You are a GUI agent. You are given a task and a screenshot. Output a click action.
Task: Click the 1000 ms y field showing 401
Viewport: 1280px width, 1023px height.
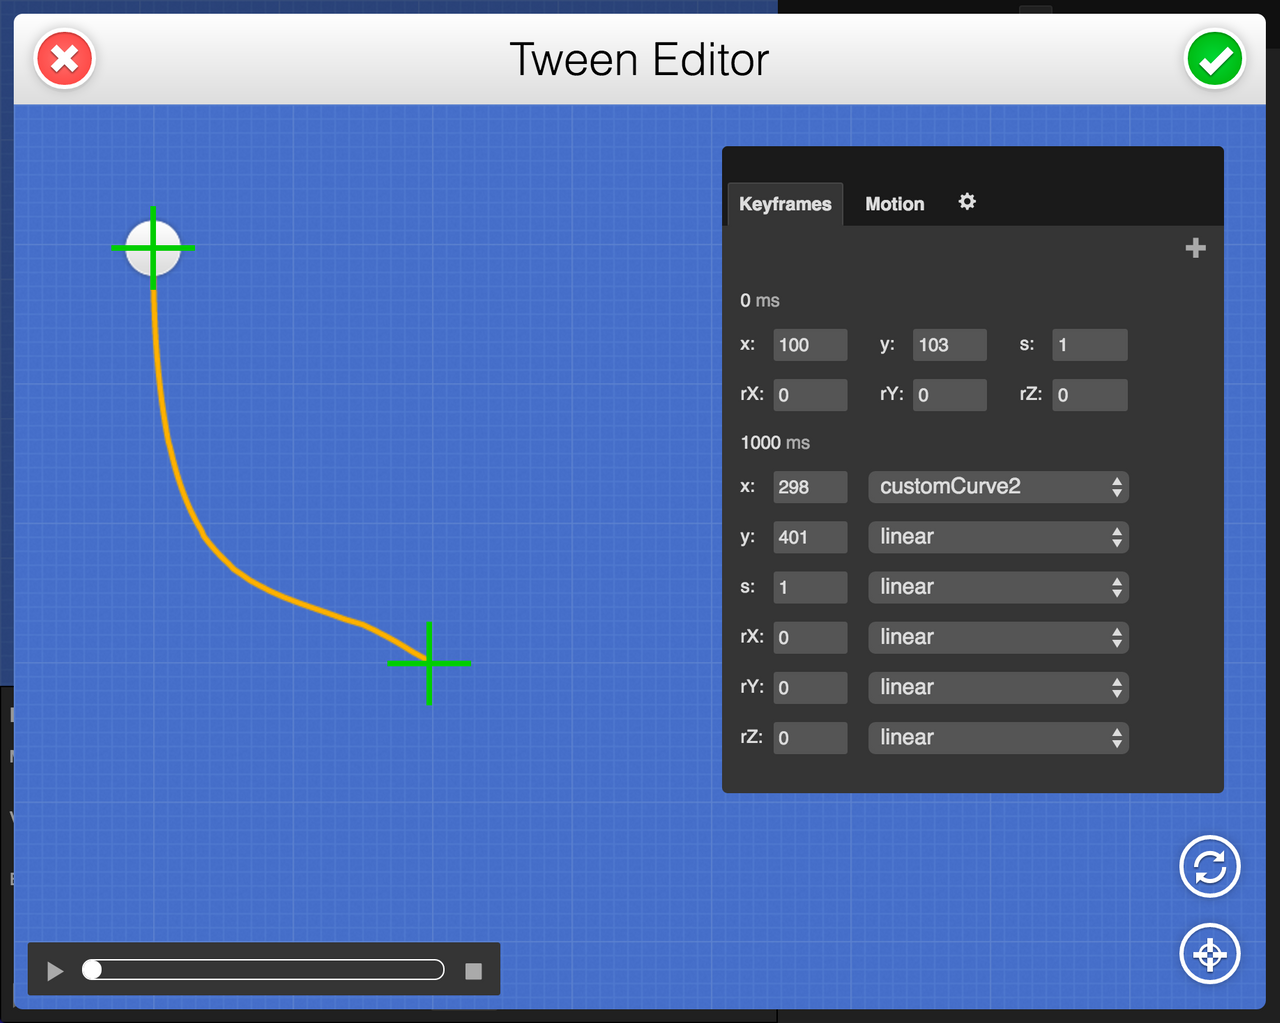pos(811,537)
